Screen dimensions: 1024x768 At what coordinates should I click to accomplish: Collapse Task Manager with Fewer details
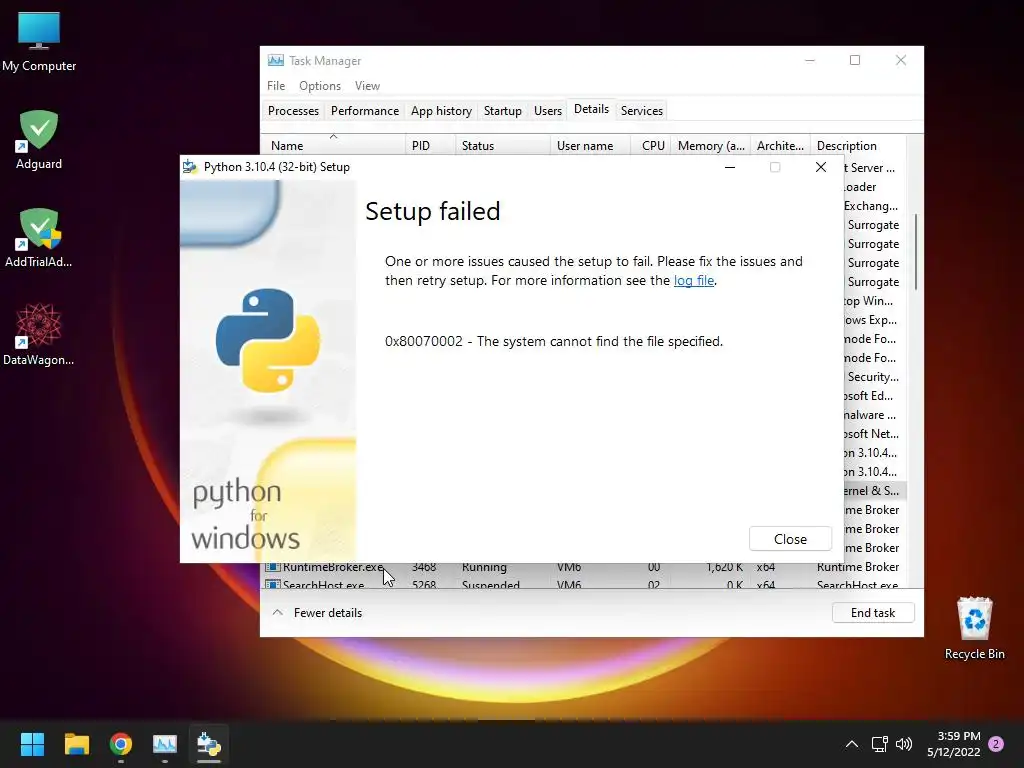(x=317, y=613)
